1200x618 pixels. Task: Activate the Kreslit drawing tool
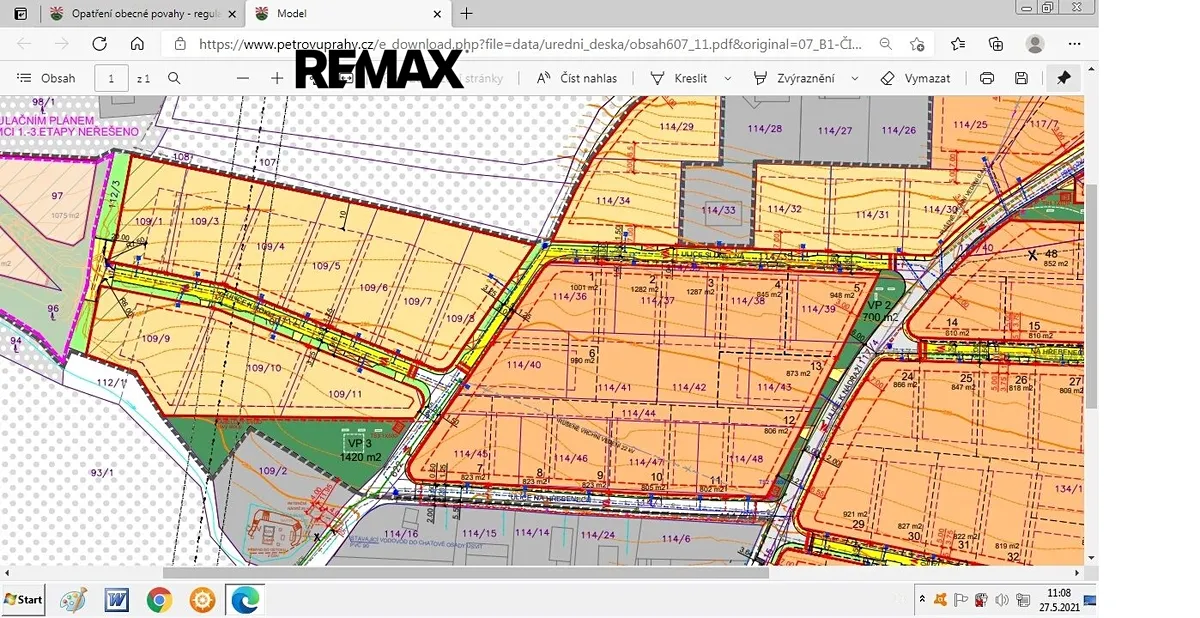click(679, 78)
